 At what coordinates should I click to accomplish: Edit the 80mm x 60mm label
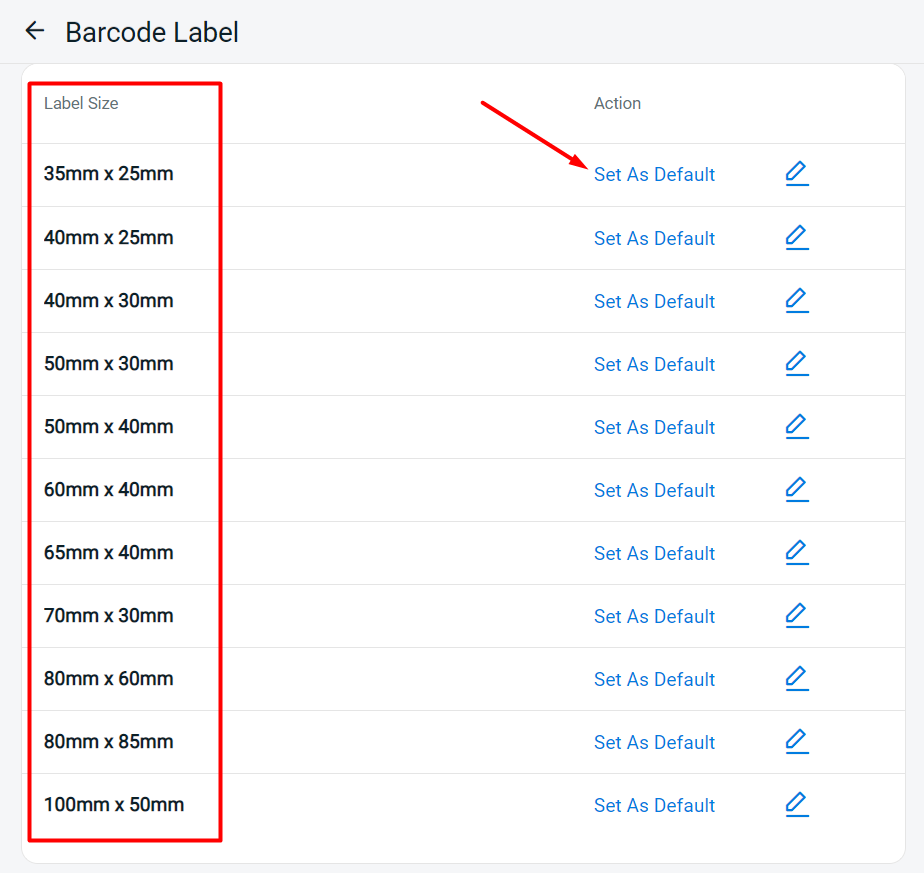pos(796,679)
